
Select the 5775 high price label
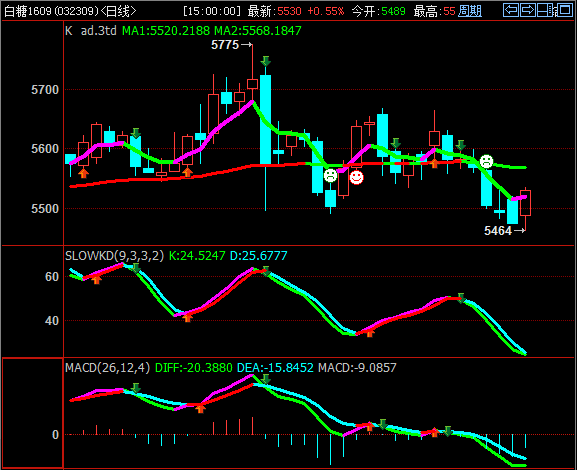225,45
